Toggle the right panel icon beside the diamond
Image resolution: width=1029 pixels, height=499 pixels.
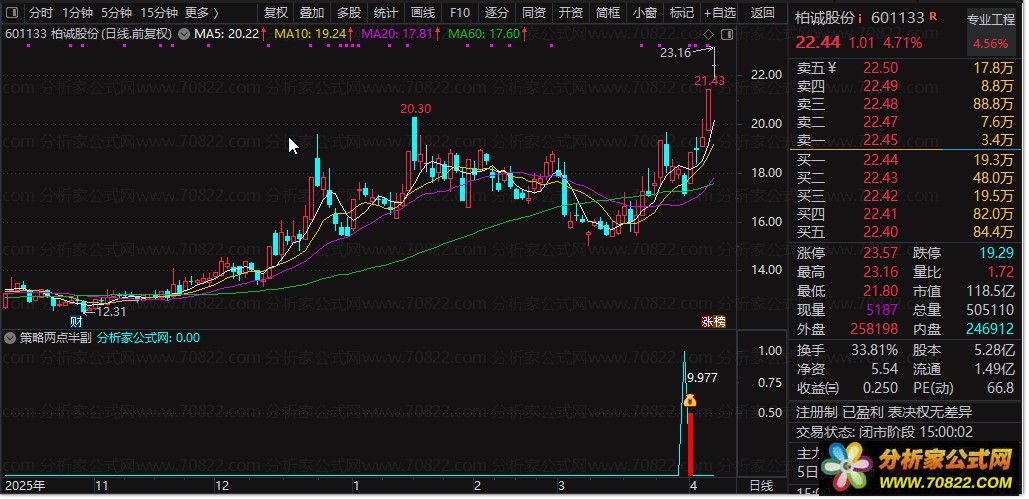726,33
